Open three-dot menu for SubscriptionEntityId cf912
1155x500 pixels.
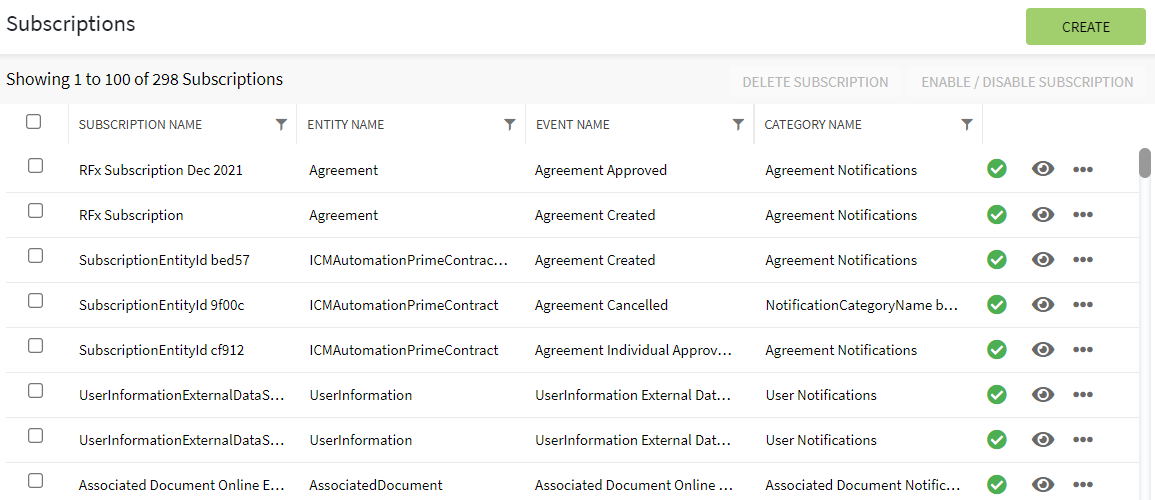(x=1082, y=350)
